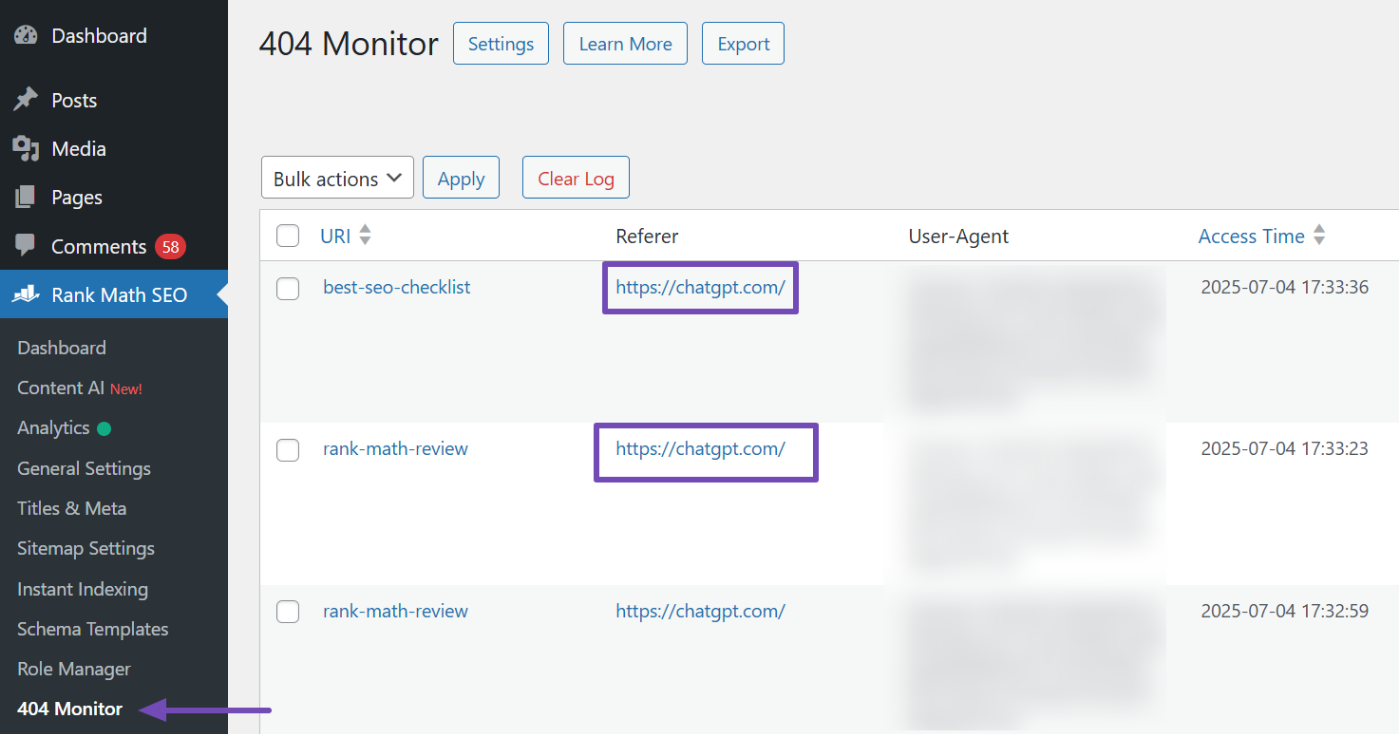Click the Media library icon
This screenshot has height=734, width=1399.
[26, 149]
